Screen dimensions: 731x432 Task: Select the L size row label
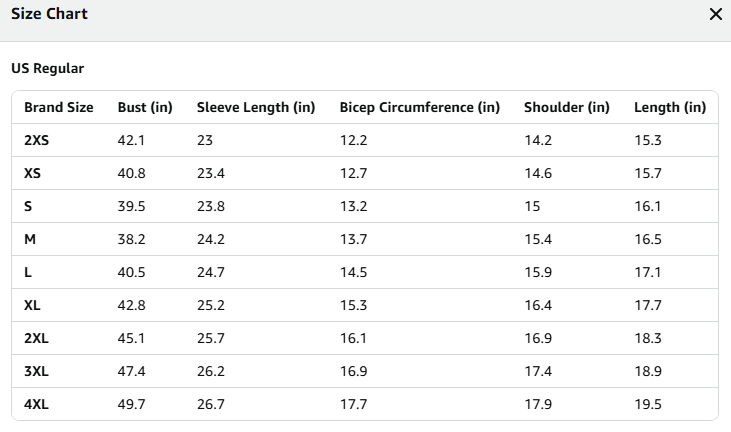pyautogui.click(x=28, y=272)
